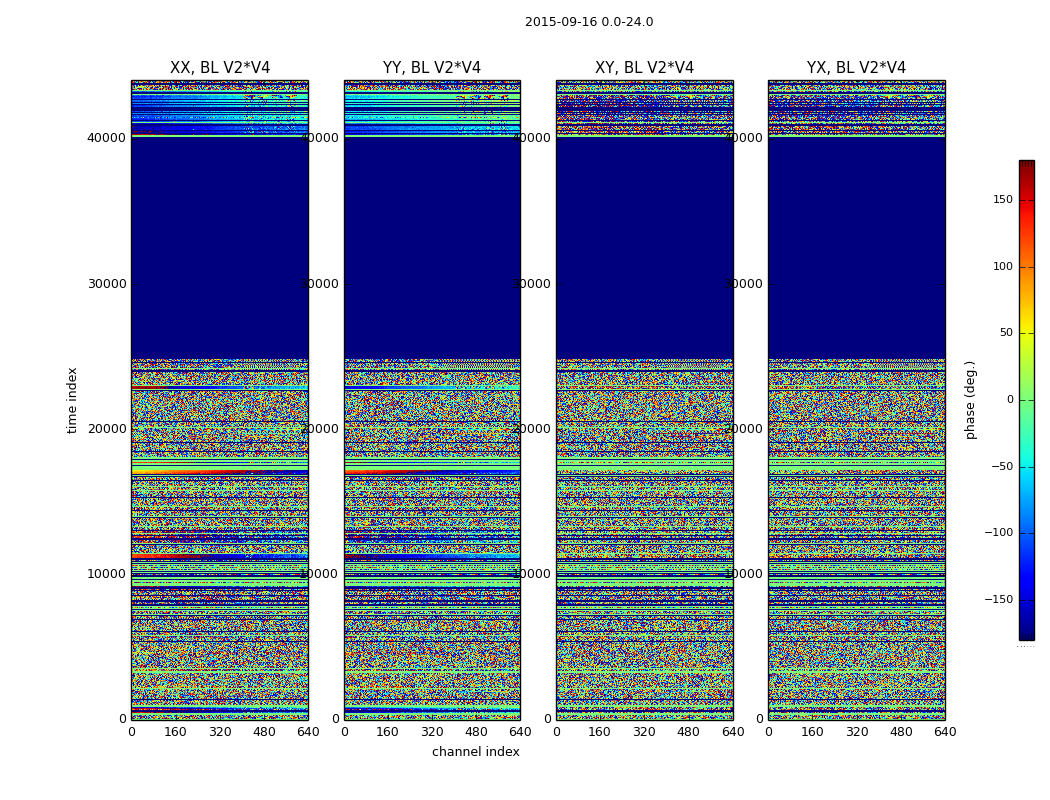
Task: Click the colorbar tick label 0
Action: tap(1010, 400)
